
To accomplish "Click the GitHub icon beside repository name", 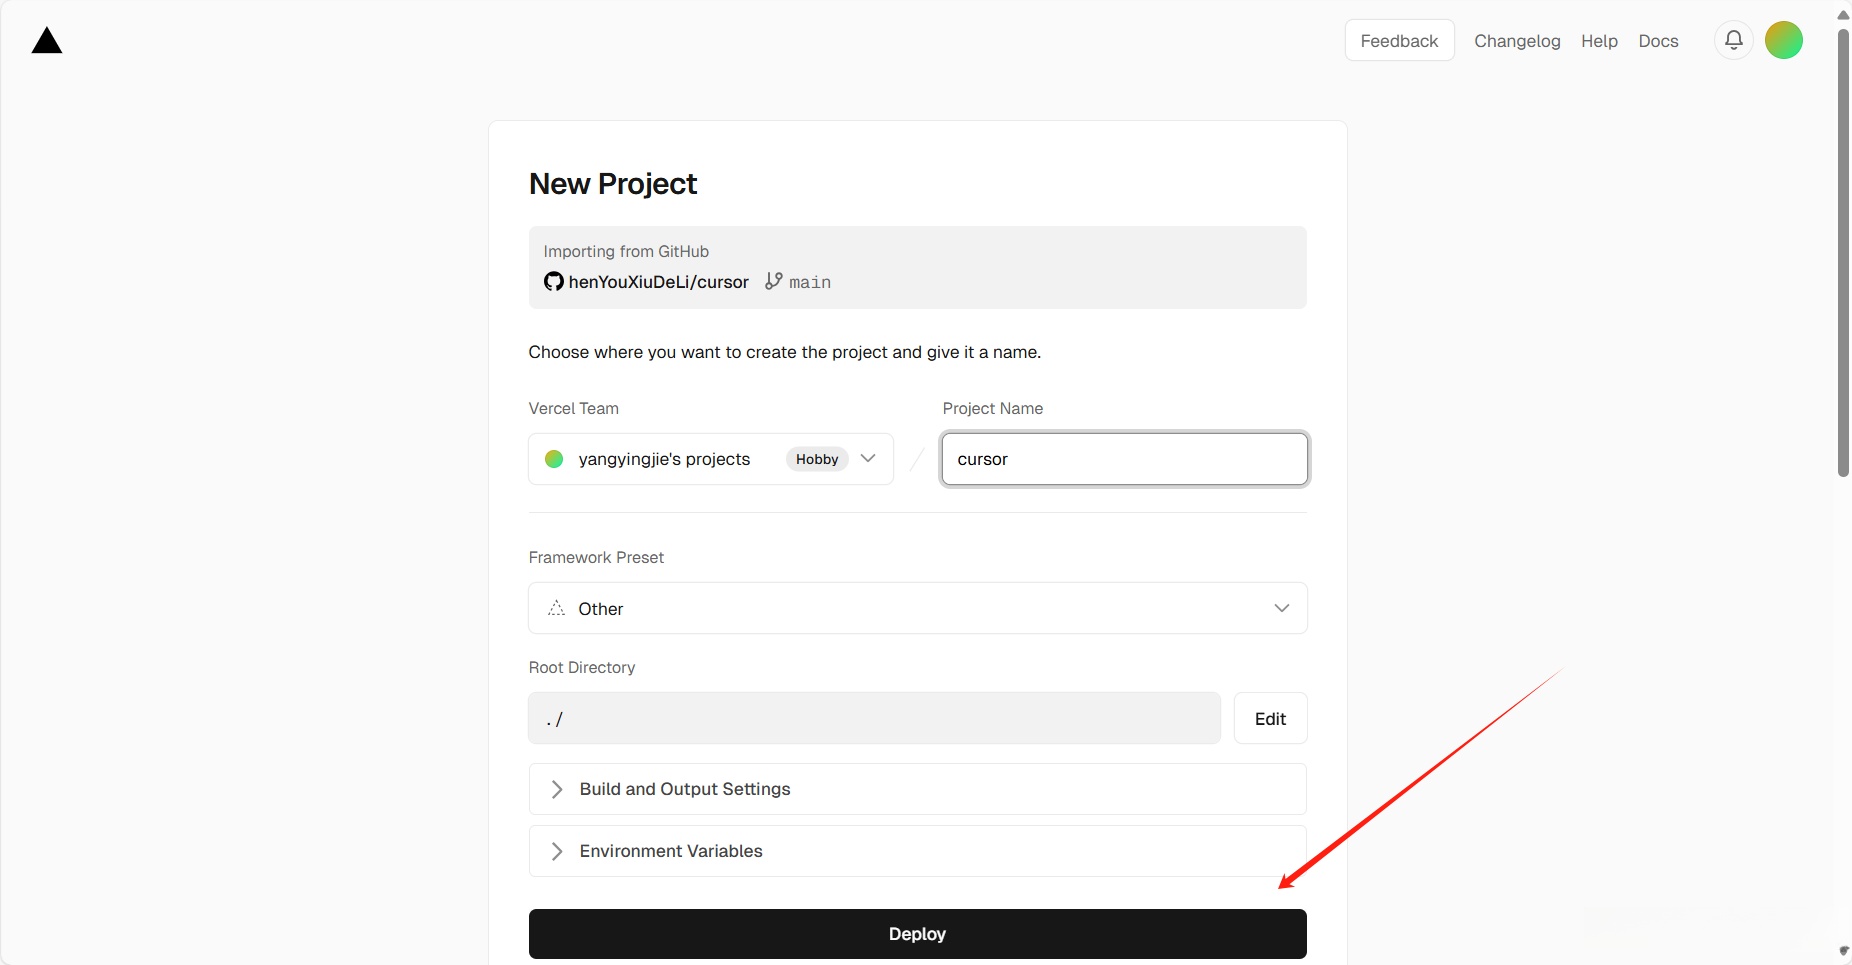I will point(553,282).
